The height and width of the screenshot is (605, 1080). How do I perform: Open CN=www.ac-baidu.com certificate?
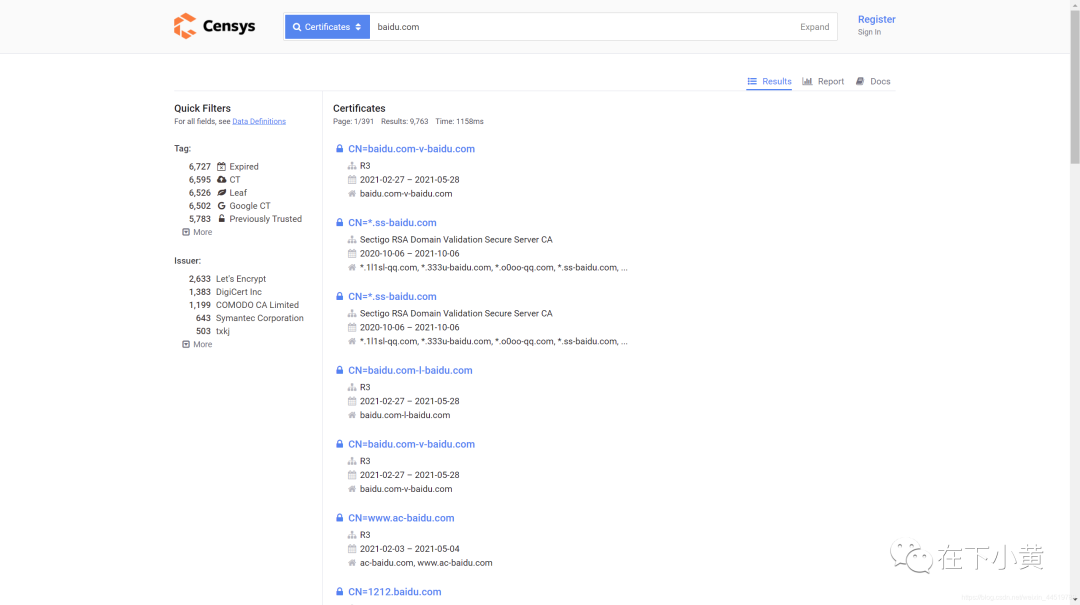point(401,518)
